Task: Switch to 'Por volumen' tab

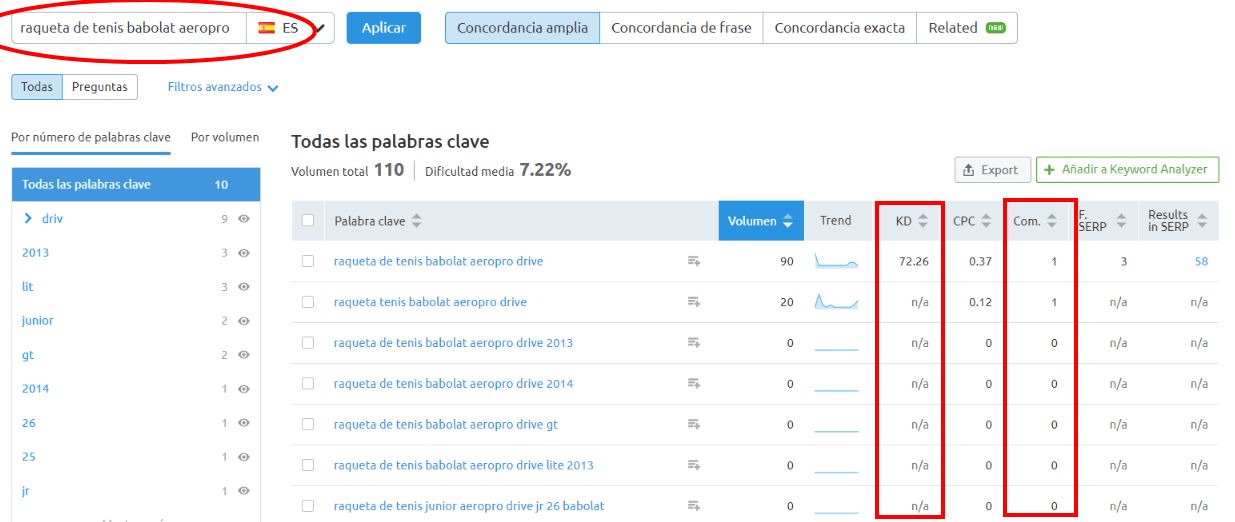Action: 225,137
